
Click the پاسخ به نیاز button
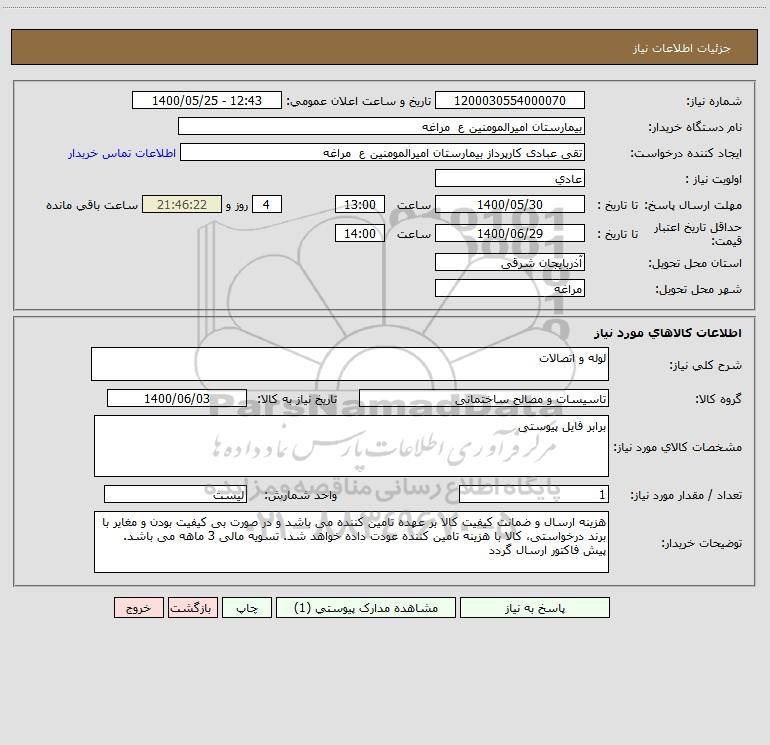pyautogui.click(x=534, y=607)
